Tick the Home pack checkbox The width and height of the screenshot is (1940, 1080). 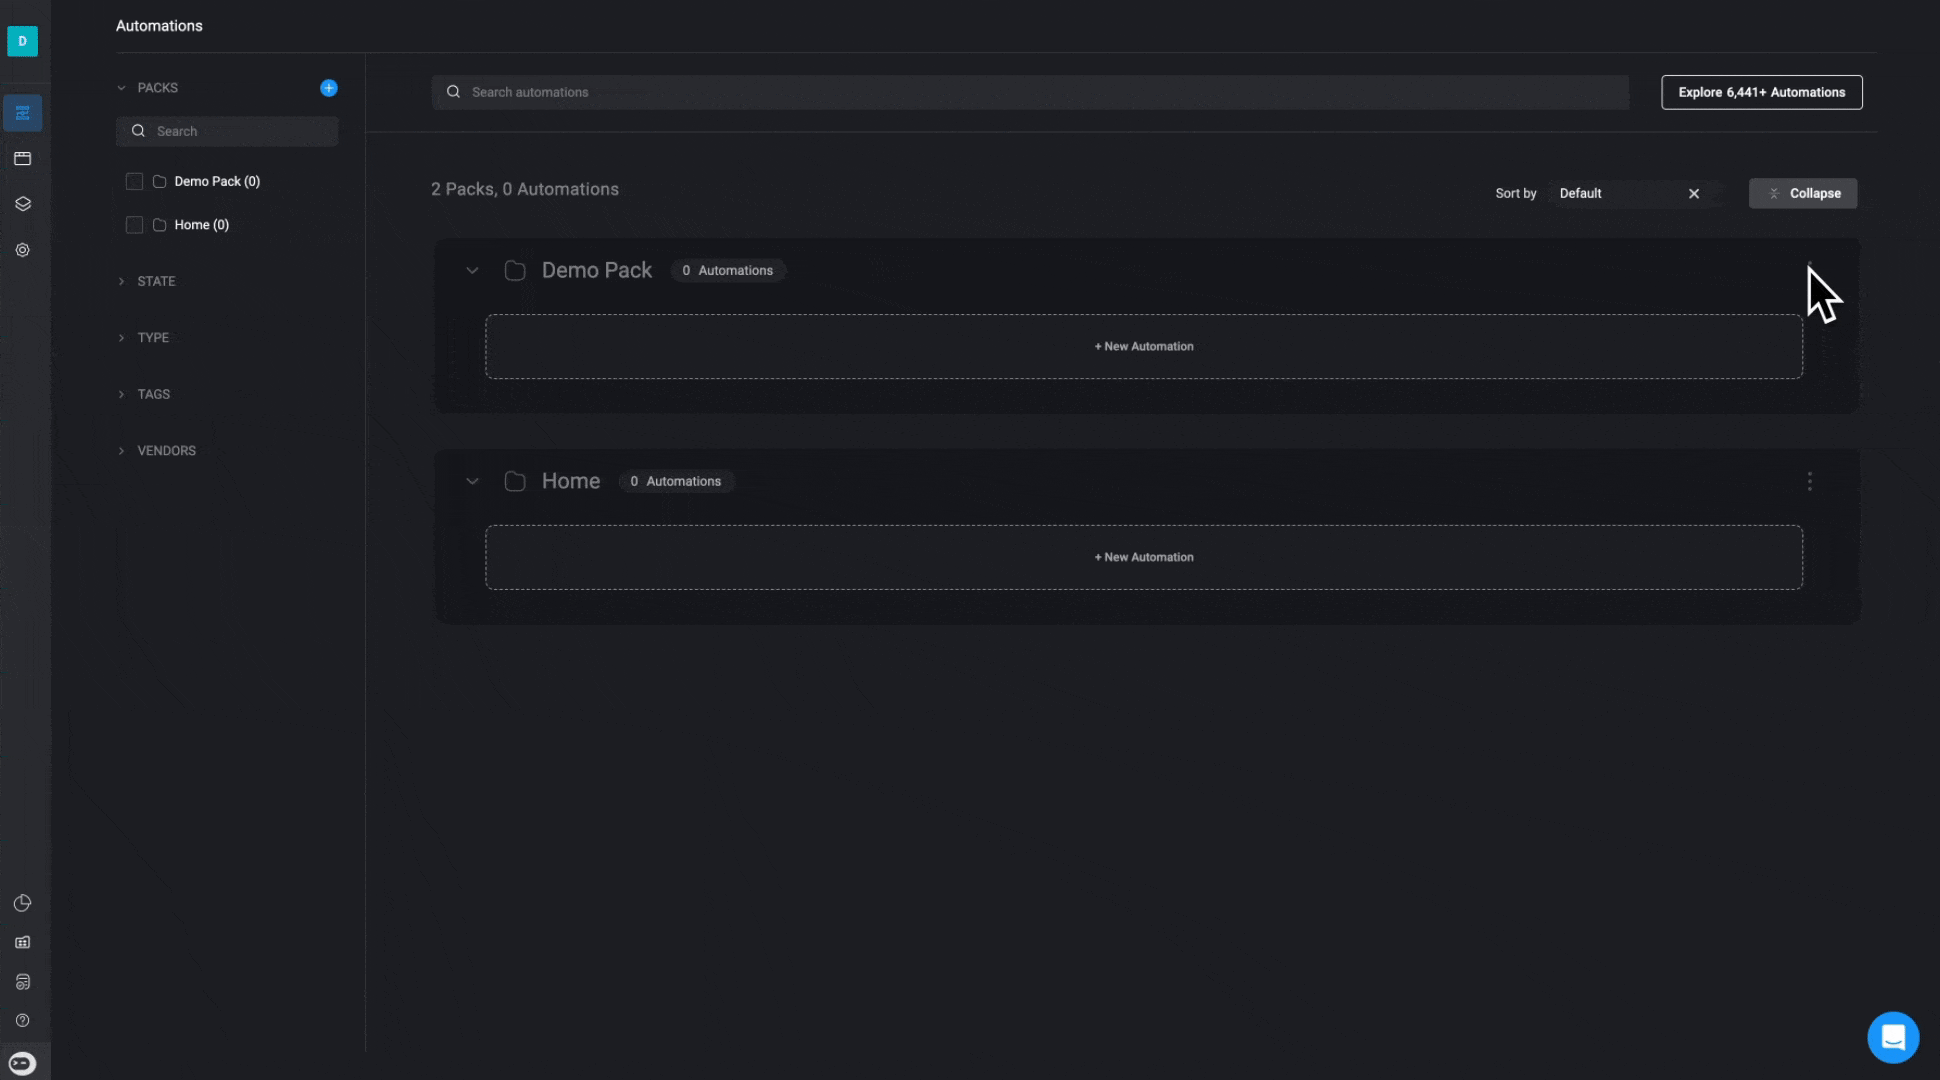134,225
